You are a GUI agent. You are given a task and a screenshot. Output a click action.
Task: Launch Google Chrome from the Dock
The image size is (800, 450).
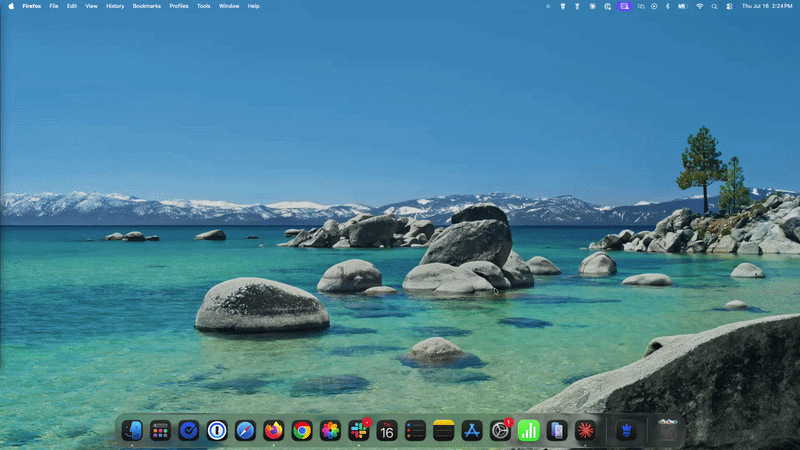(302, 431)
